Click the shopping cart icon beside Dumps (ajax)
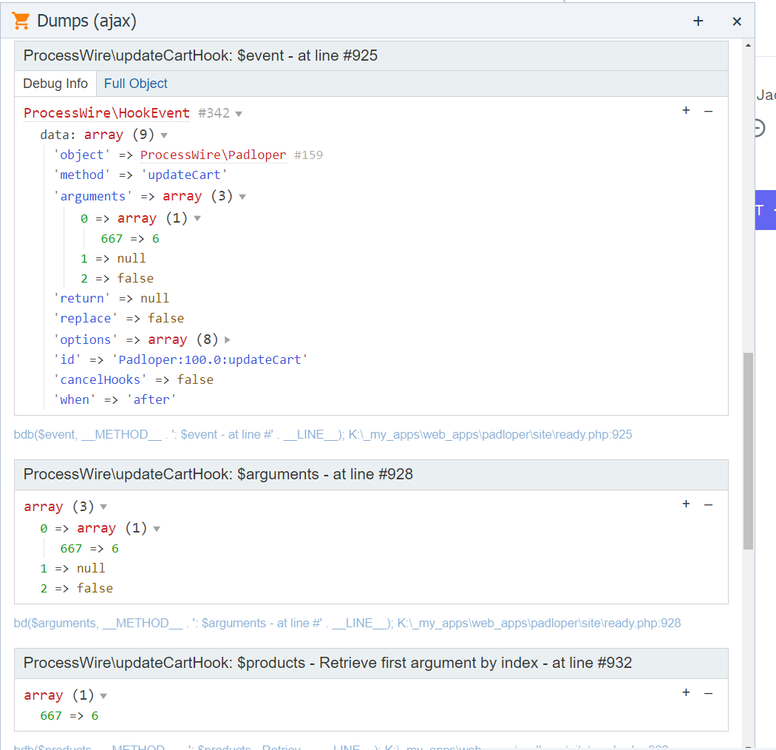 click(21, 21)
